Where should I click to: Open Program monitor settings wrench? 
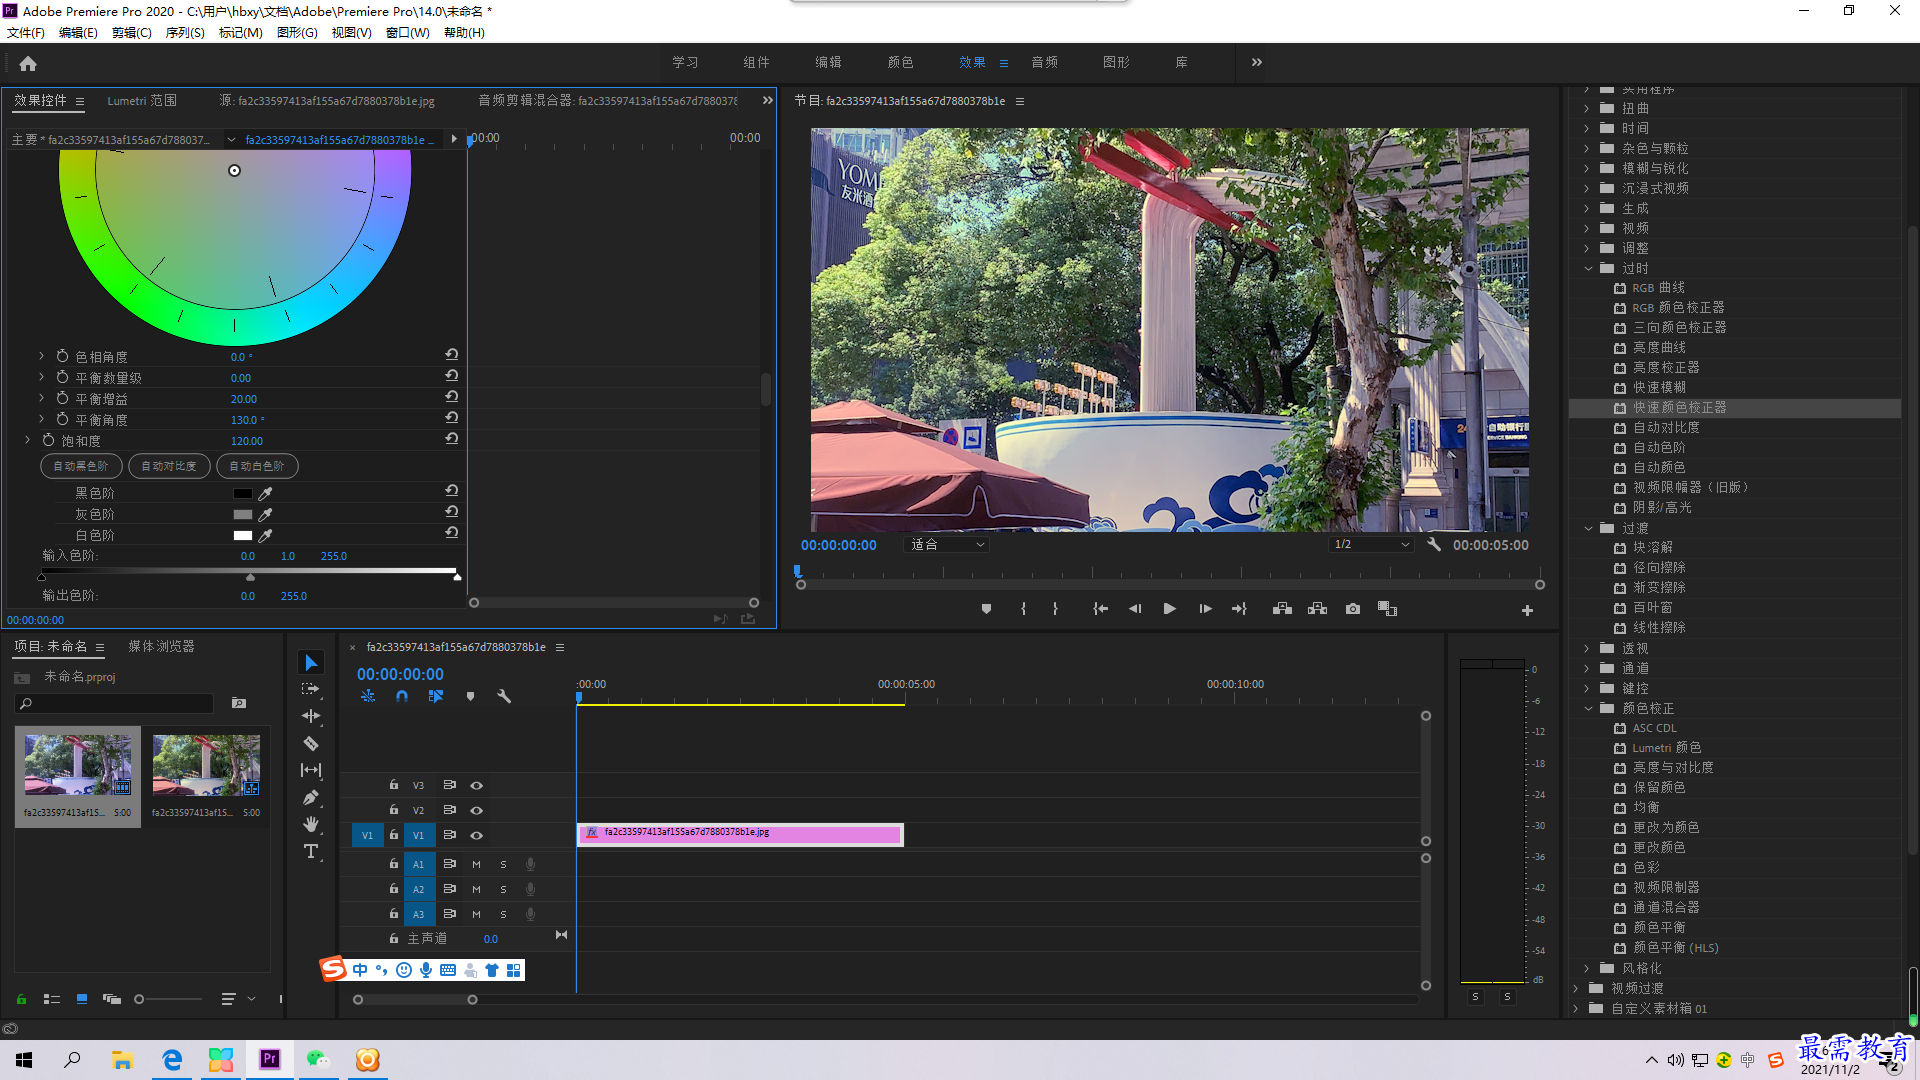pyautogui.click(x=1434, y=545)
